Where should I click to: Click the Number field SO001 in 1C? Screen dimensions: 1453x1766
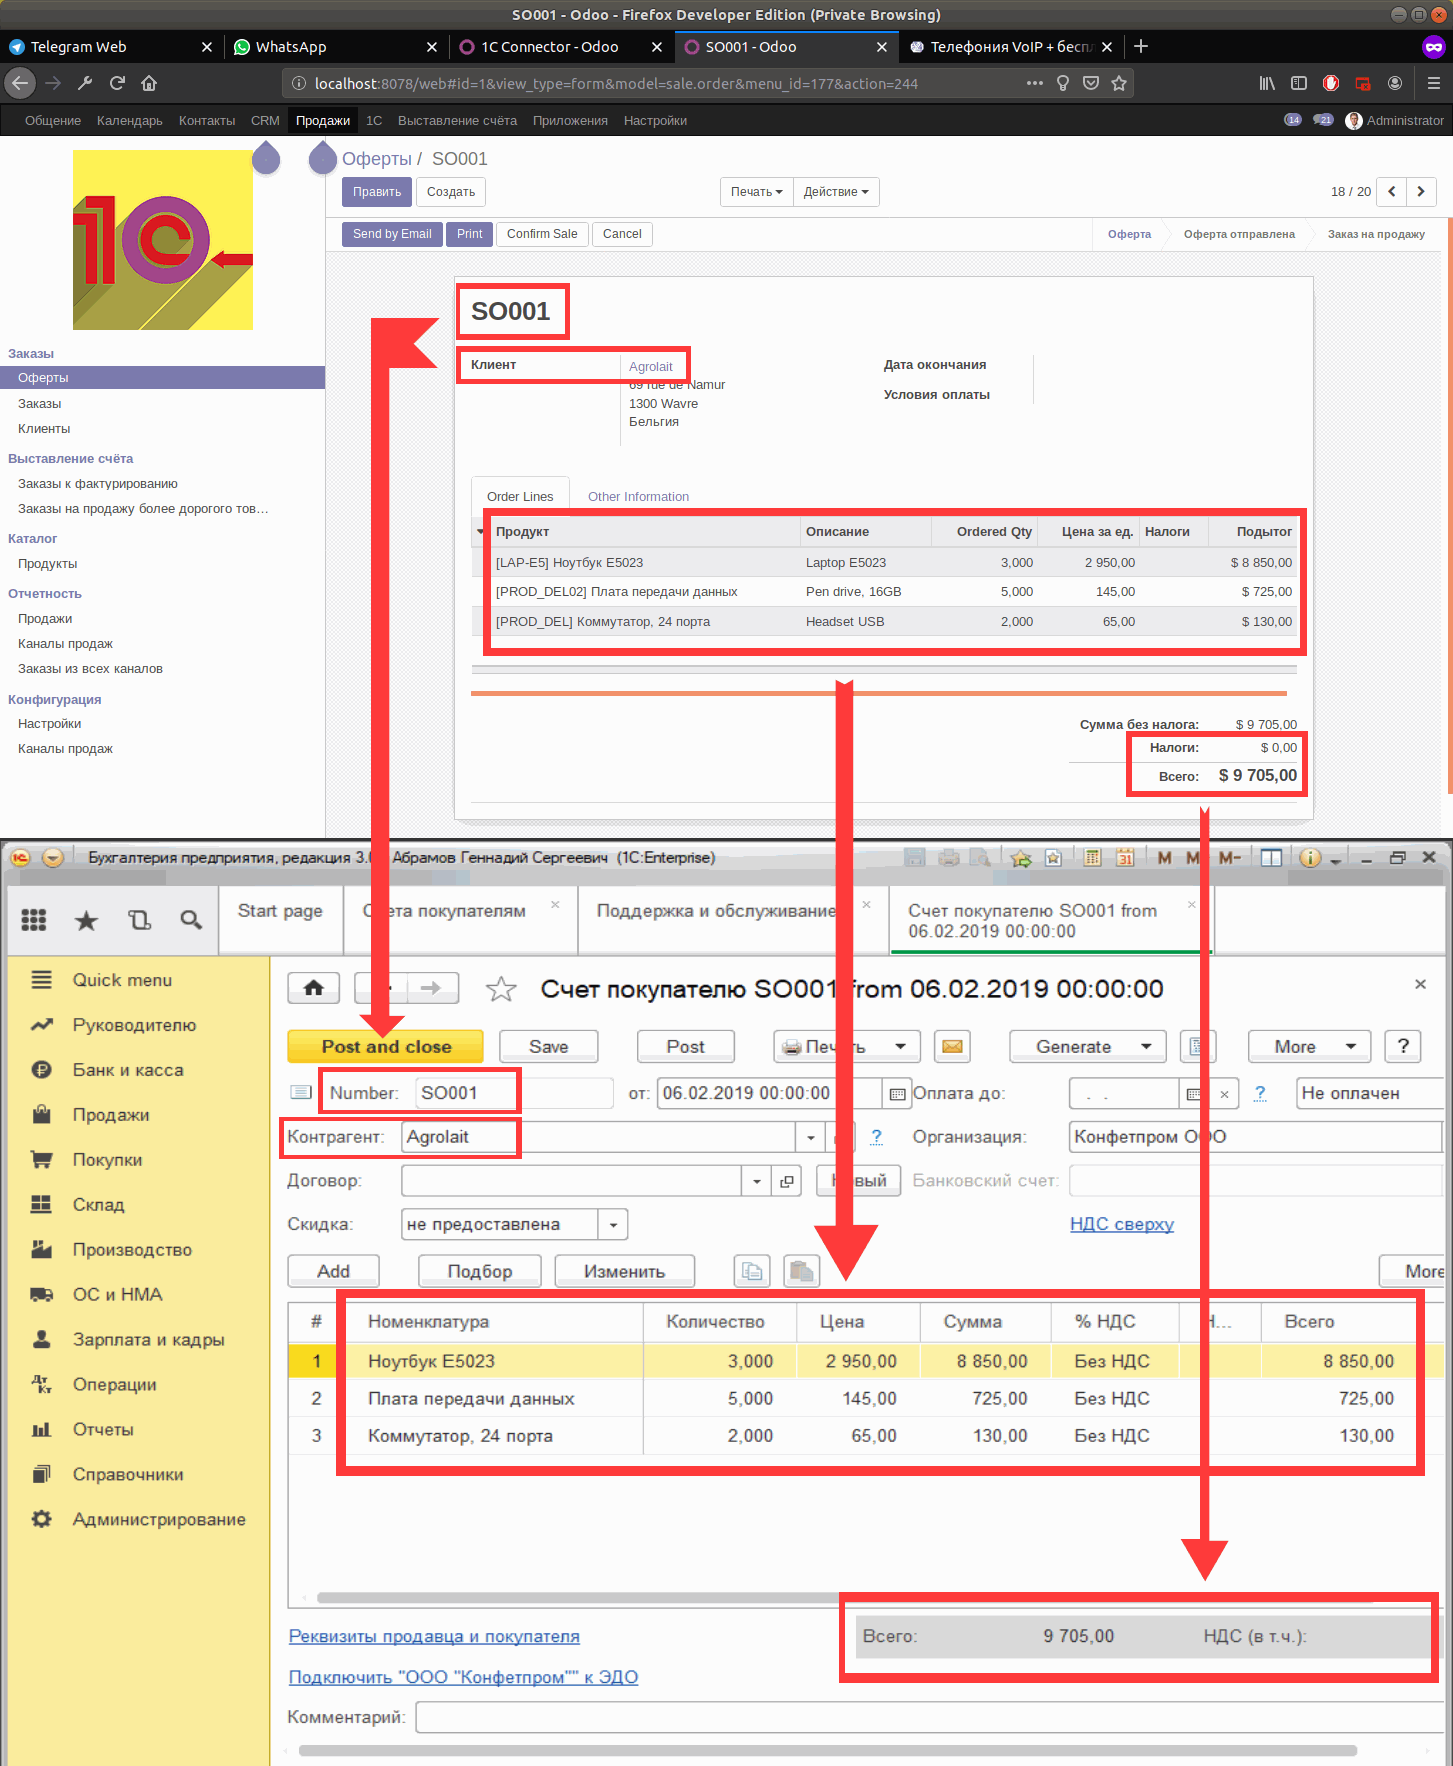[515, 1093]
